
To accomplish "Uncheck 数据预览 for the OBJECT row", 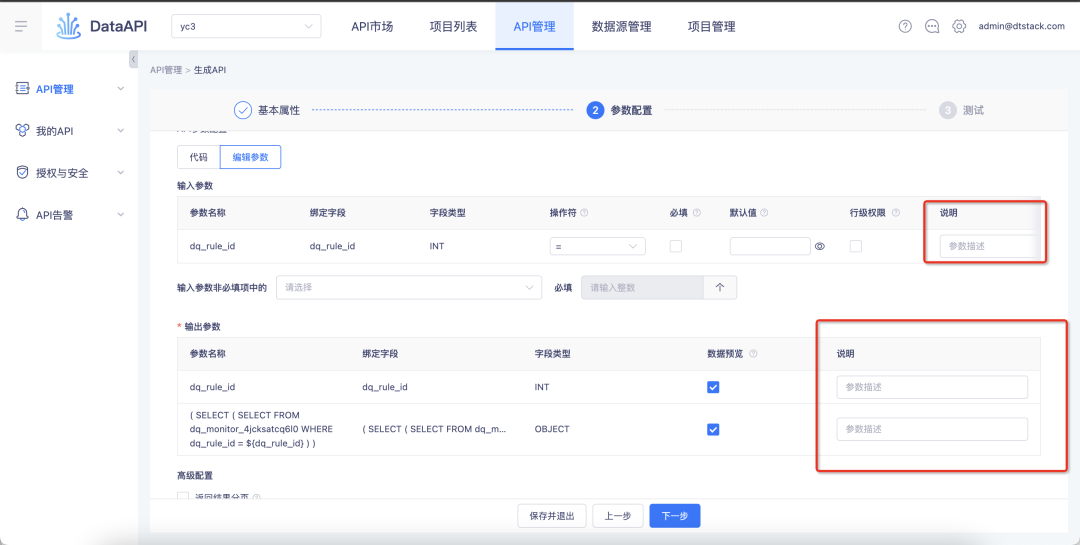I will [x=713, y=429].
